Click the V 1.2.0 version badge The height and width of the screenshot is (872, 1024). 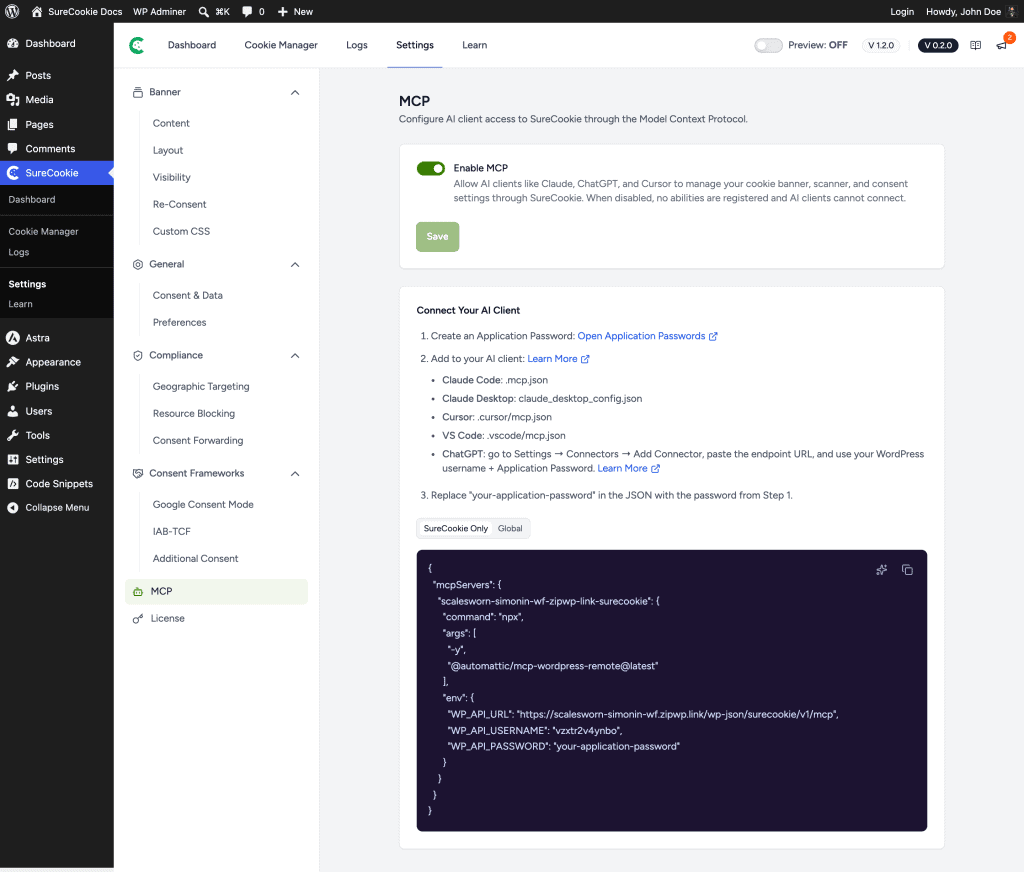[881, 45]
